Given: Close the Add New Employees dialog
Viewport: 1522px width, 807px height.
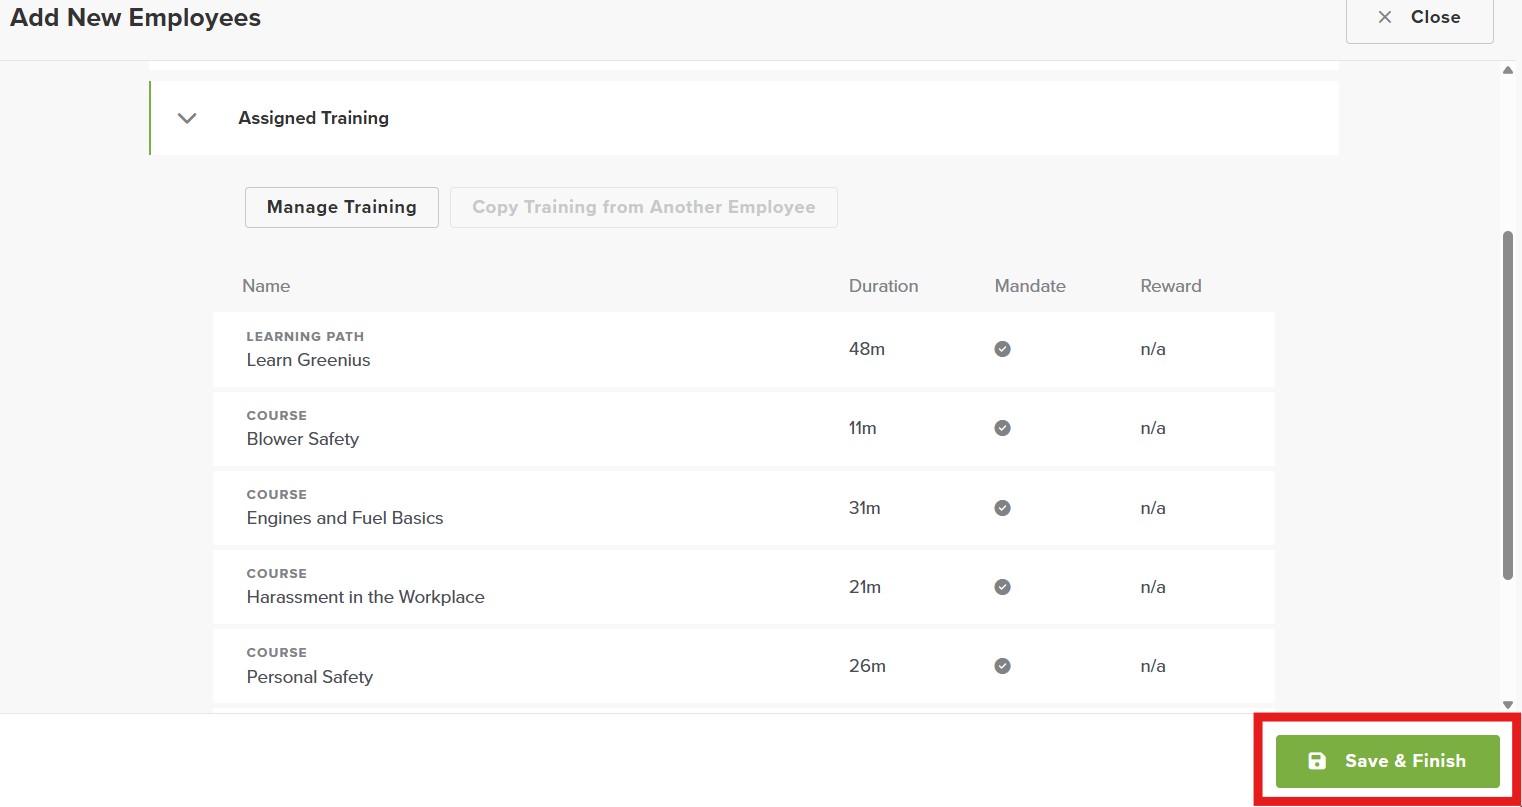Looking at the screenshot, I should [1420, 18].
